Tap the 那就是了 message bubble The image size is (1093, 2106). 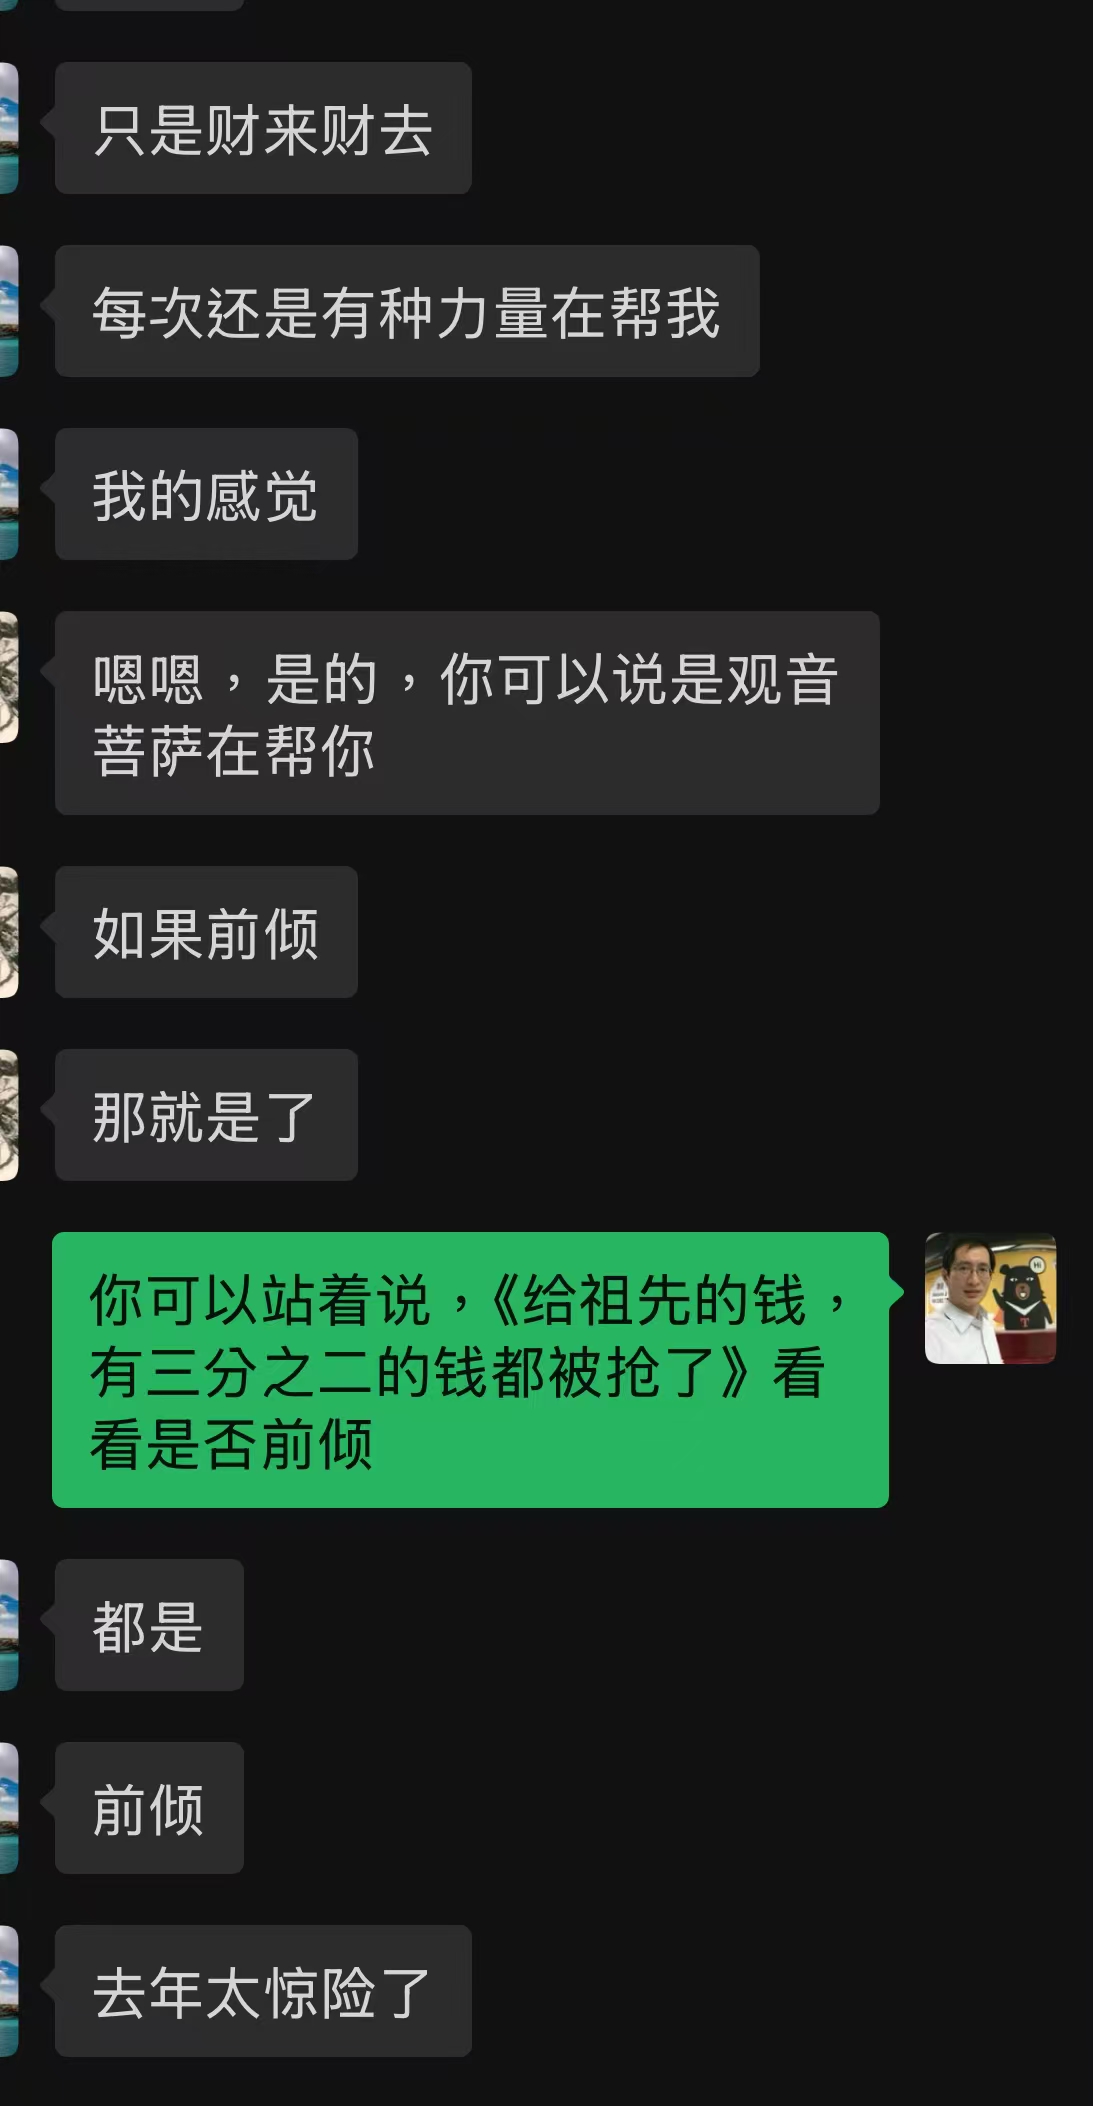point(206,1115)
